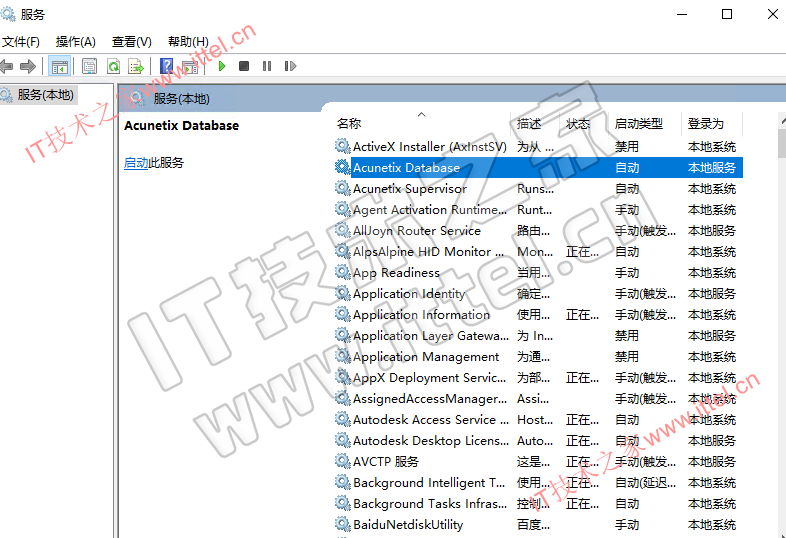Open the Help question mark icon

click(166, 66)
